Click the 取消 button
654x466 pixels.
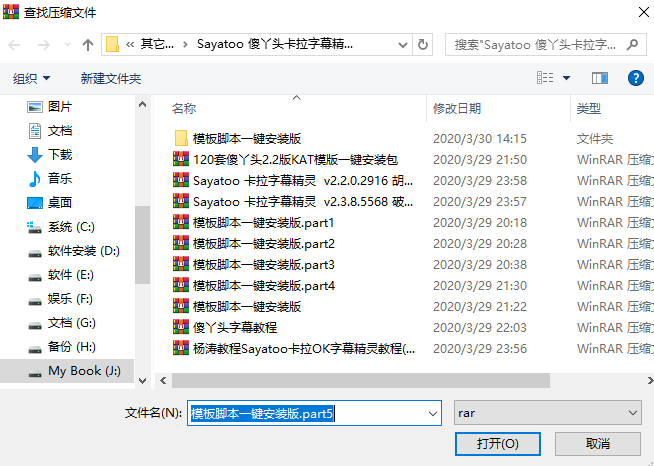[598, 443]
